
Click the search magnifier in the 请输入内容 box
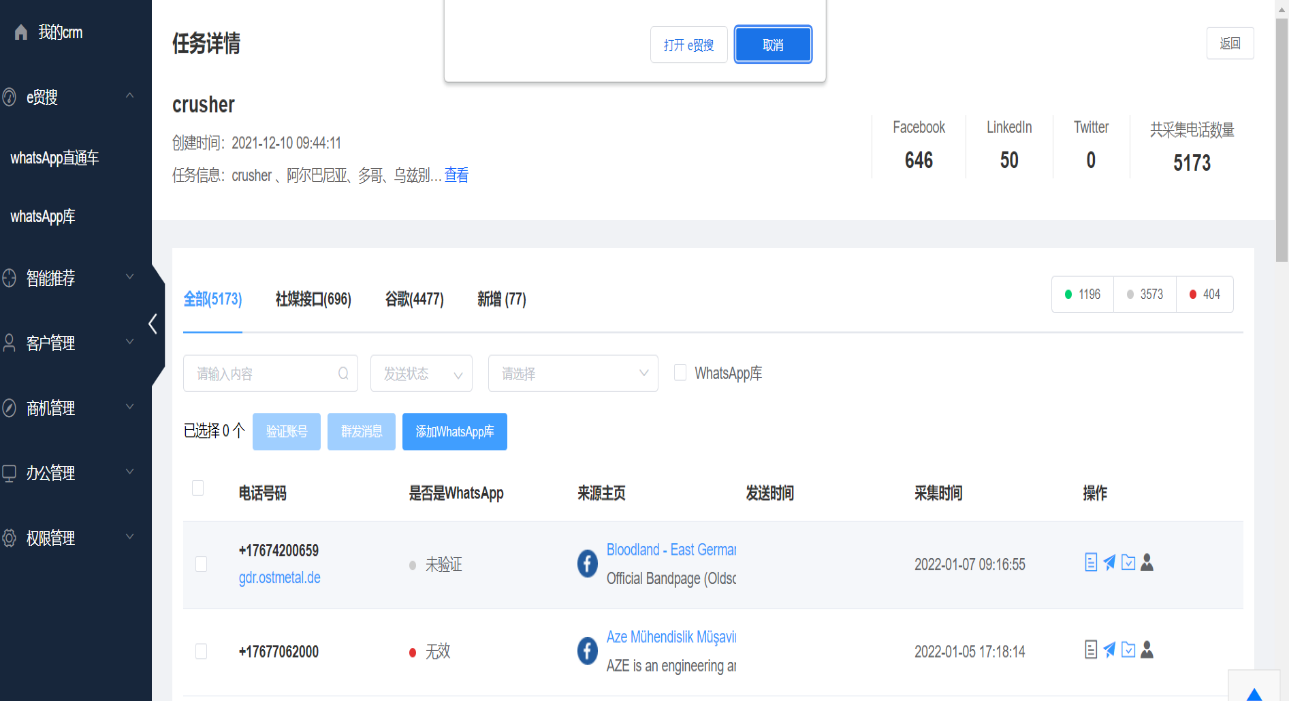tap(343, 373)
